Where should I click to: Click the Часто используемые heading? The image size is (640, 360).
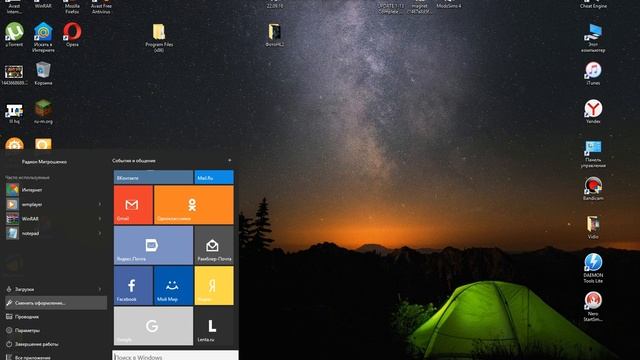coord(27,177)
